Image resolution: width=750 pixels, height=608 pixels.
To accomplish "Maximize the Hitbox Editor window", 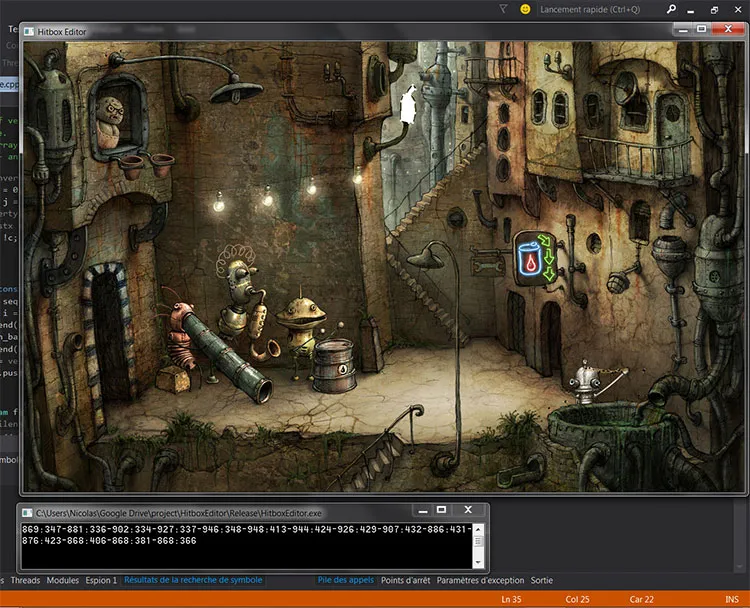I will coord(702,29).
